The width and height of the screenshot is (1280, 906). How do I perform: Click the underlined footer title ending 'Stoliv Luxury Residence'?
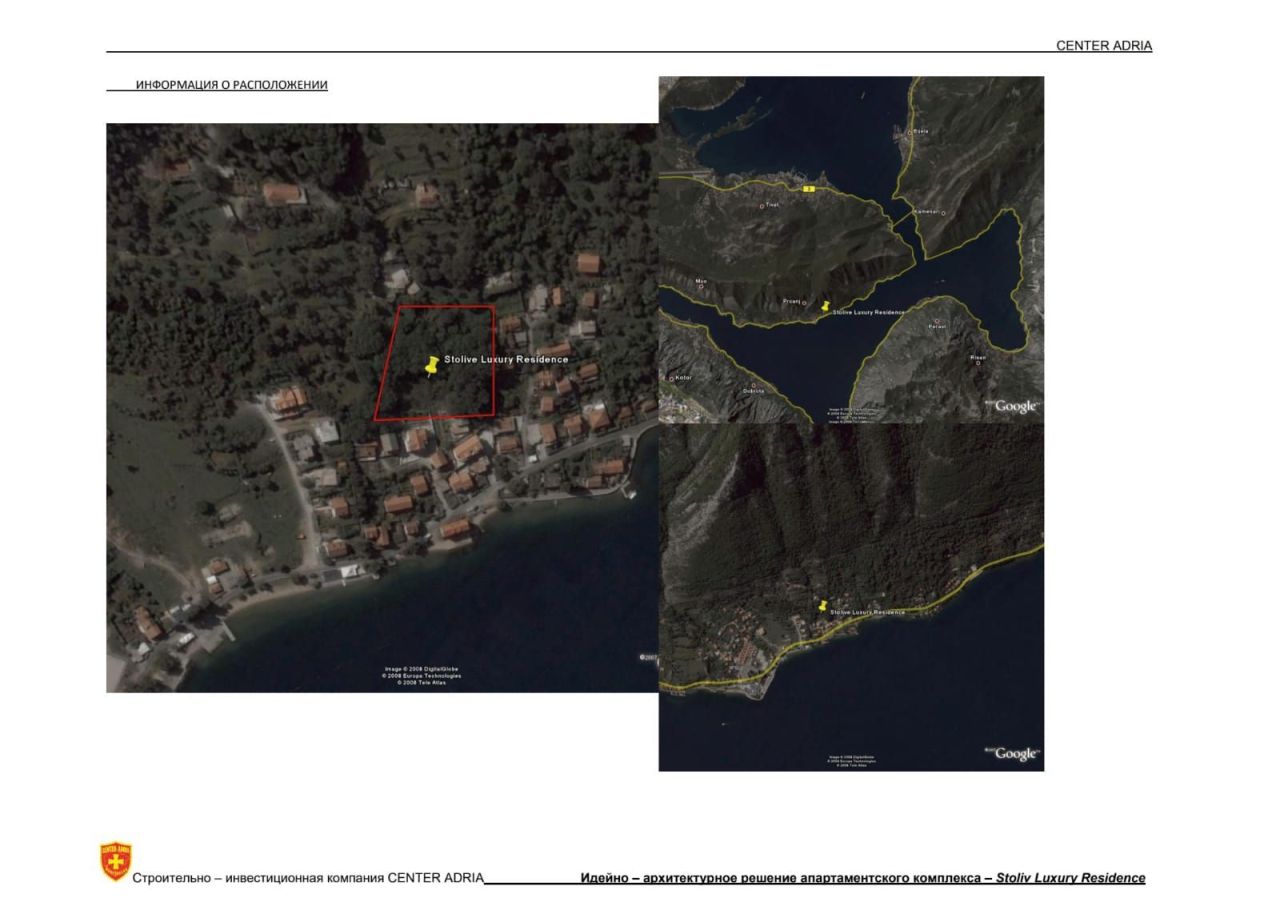point(863,878)
